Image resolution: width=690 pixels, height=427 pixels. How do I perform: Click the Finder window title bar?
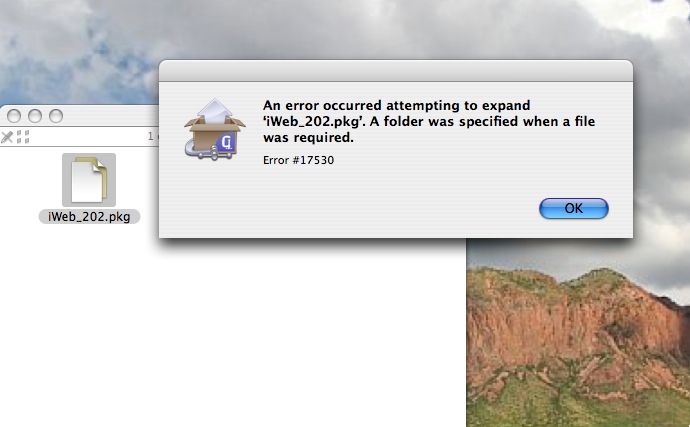pos(110,116)
